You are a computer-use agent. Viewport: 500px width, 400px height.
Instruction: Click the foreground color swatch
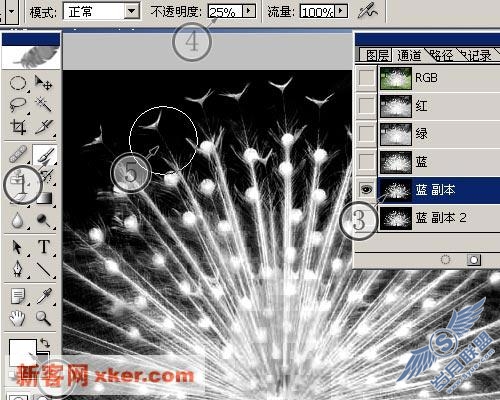coord(23,352)
